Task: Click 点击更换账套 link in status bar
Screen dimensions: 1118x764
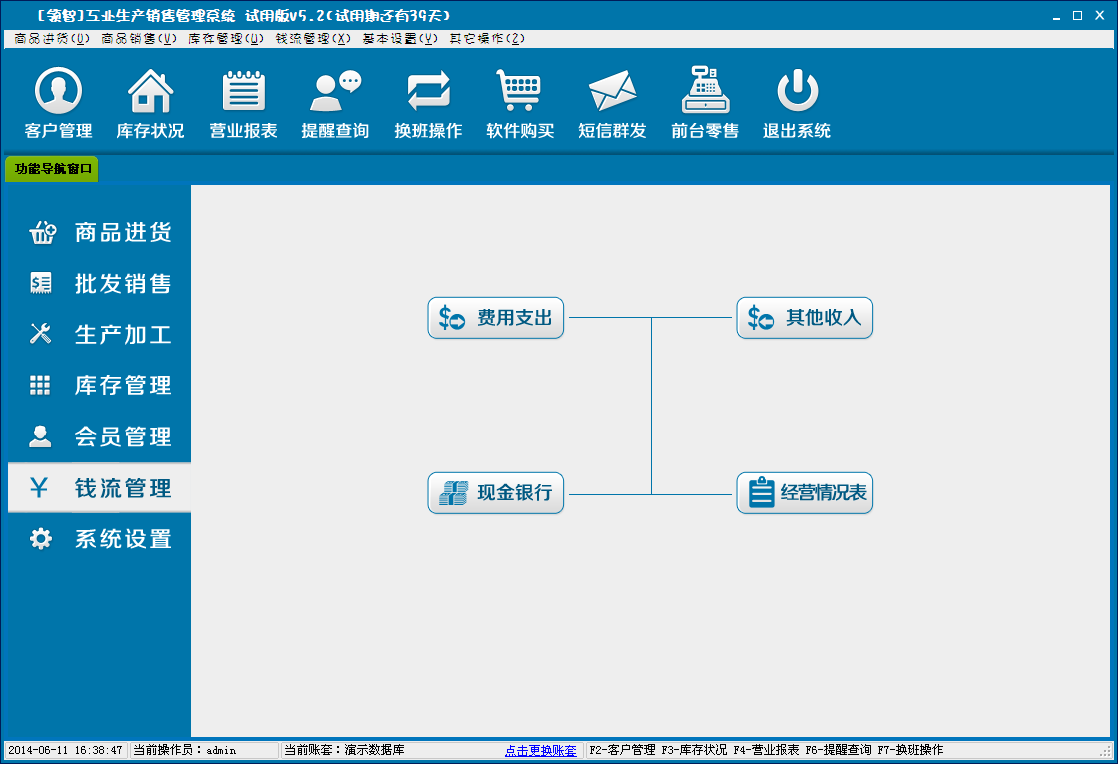Action: [540, 750]
